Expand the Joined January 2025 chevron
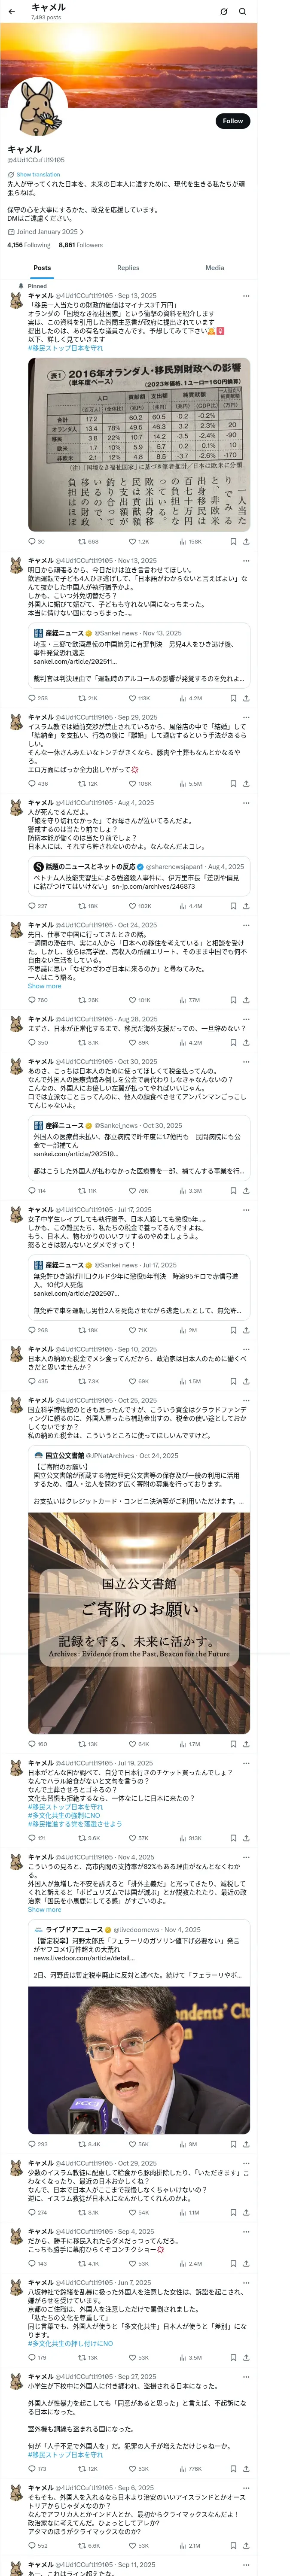 click(82, 231)
